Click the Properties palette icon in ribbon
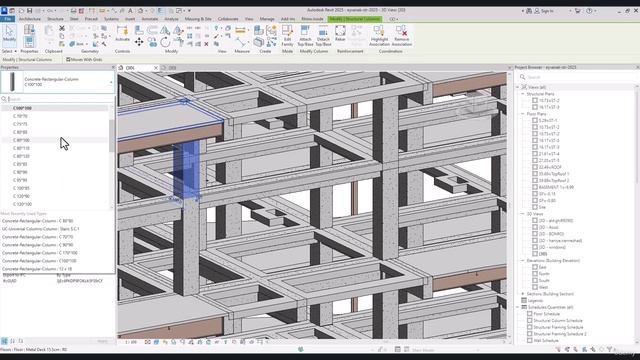 pyautogui.click(x=29, y=42)
